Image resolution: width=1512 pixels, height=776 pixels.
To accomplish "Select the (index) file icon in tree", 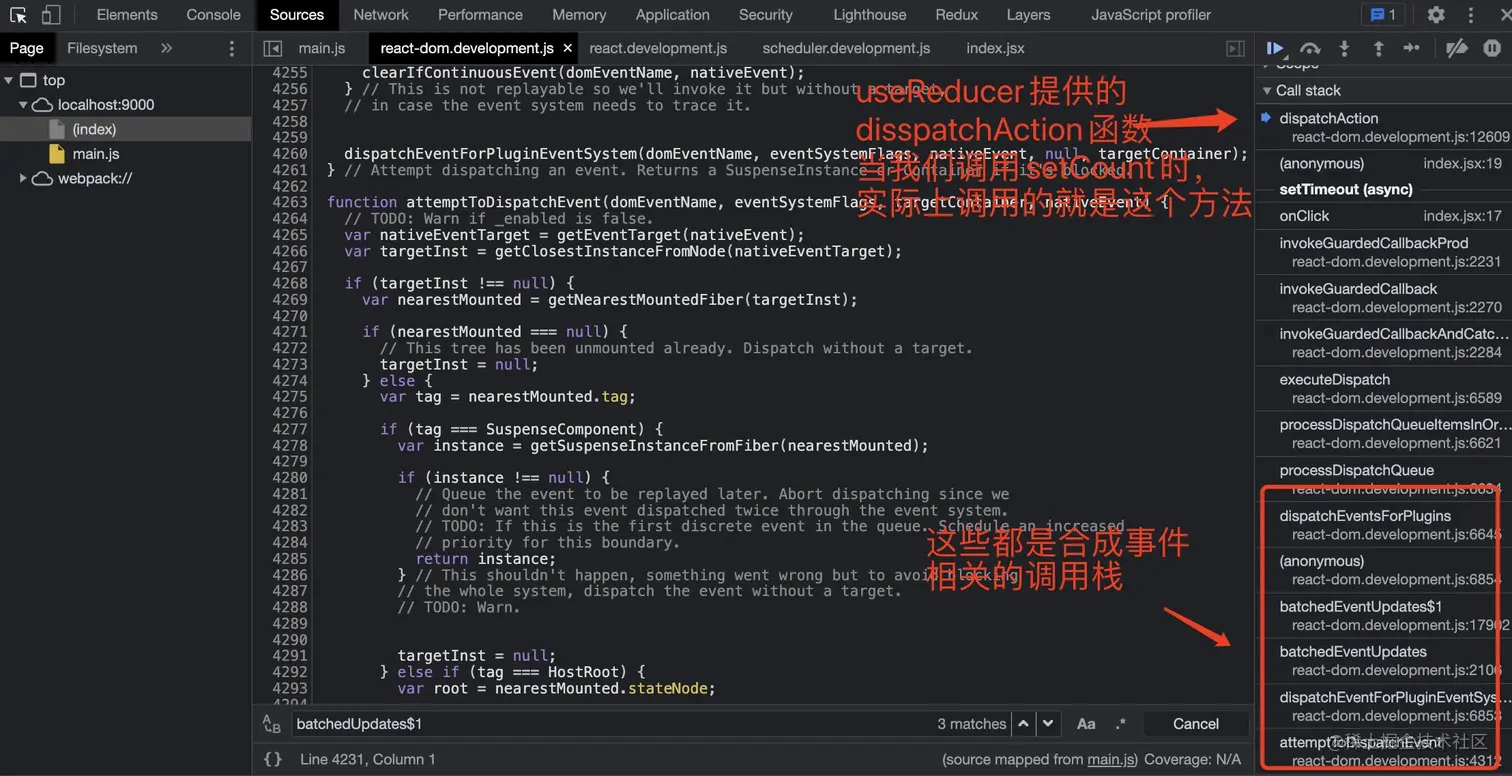I will (56, 129).
